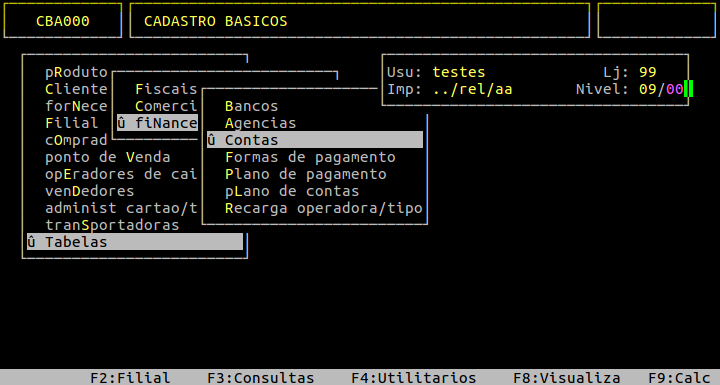Open tranSportadoras menu entry
This screenshot has height=385, width=720.
(112, 225)
